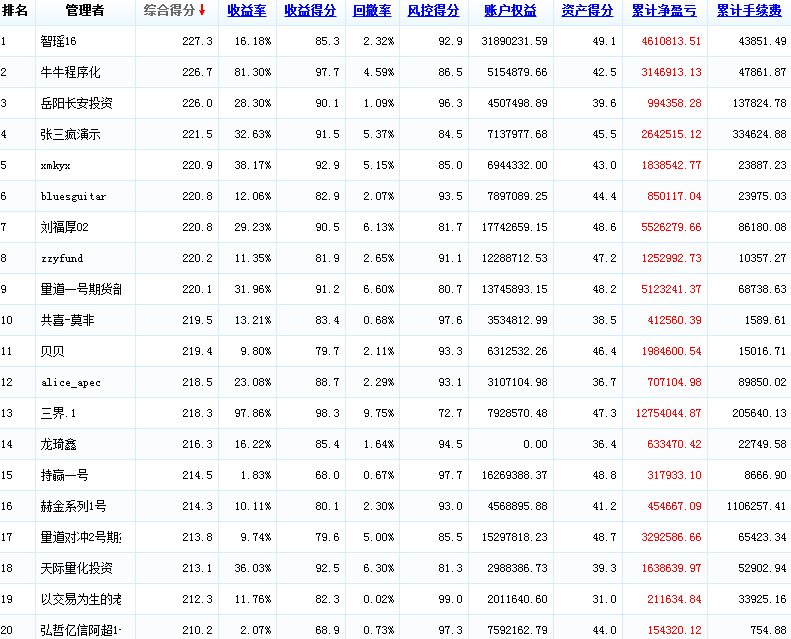Select manager 龙琦鑫 at rank 14
Viewport: 791px width, 639px height.
58,444
